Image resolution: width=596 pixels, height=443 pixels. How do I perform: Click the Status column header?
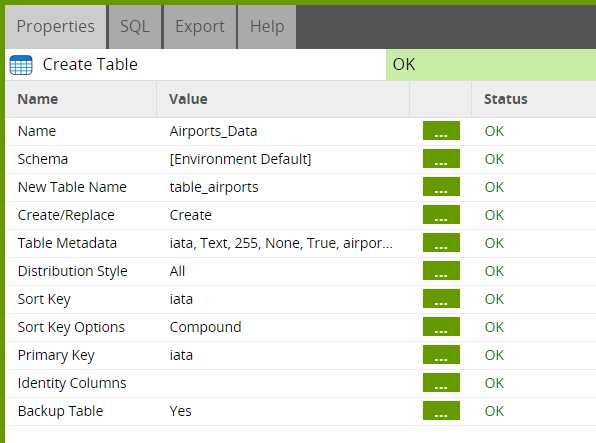click(x=506, y=99)
